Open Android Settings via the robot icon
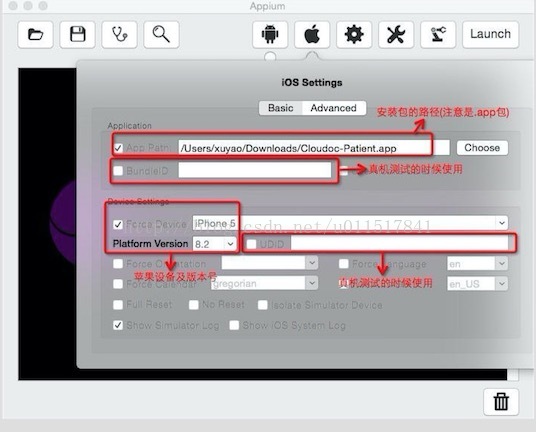Viewport: 536px width, 432px height. tap(270, 34)
